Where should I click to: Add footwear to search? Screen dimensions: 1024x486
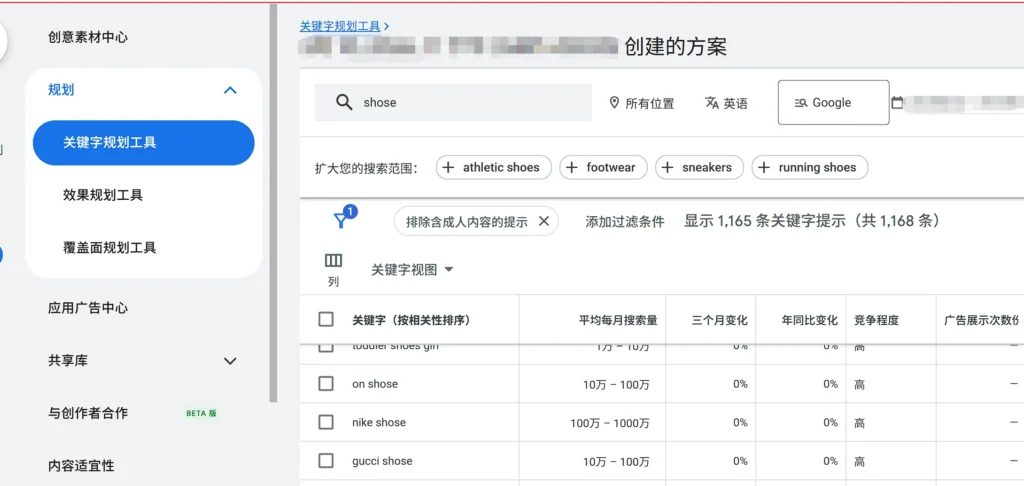[603, 167]
